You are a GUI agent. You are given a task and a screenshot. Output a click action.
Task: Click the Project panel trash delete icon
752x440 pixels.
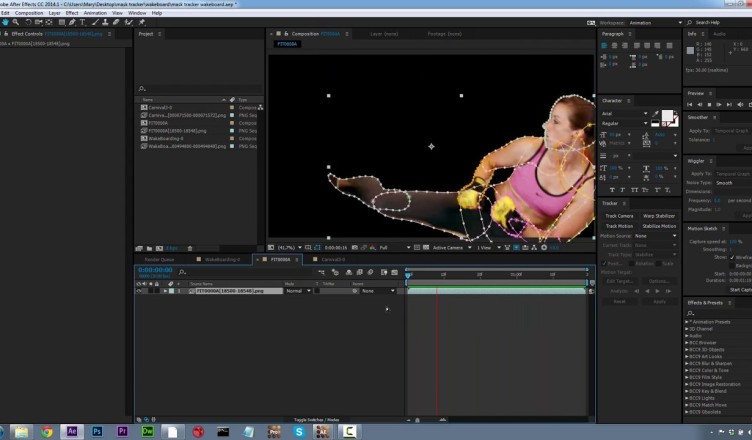pyautogui.click(x=190, y=248)
